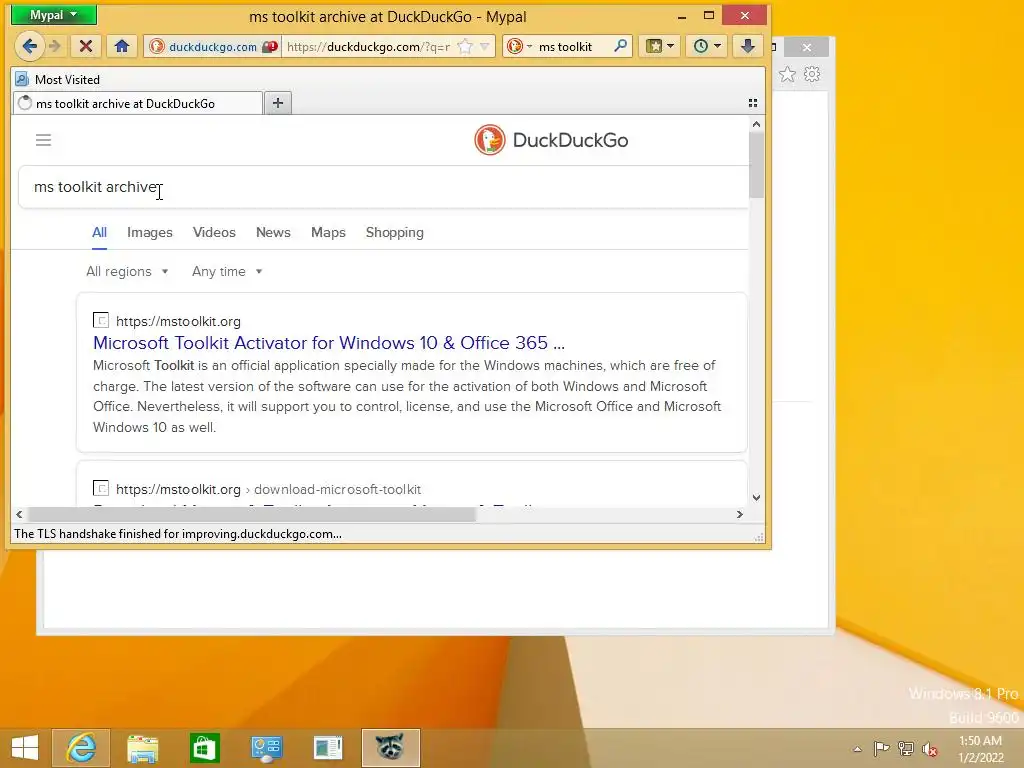This screenshot has height=768, width=1024.
Task: Select the ms toolkit archive tab
Action: pos(138,103)
